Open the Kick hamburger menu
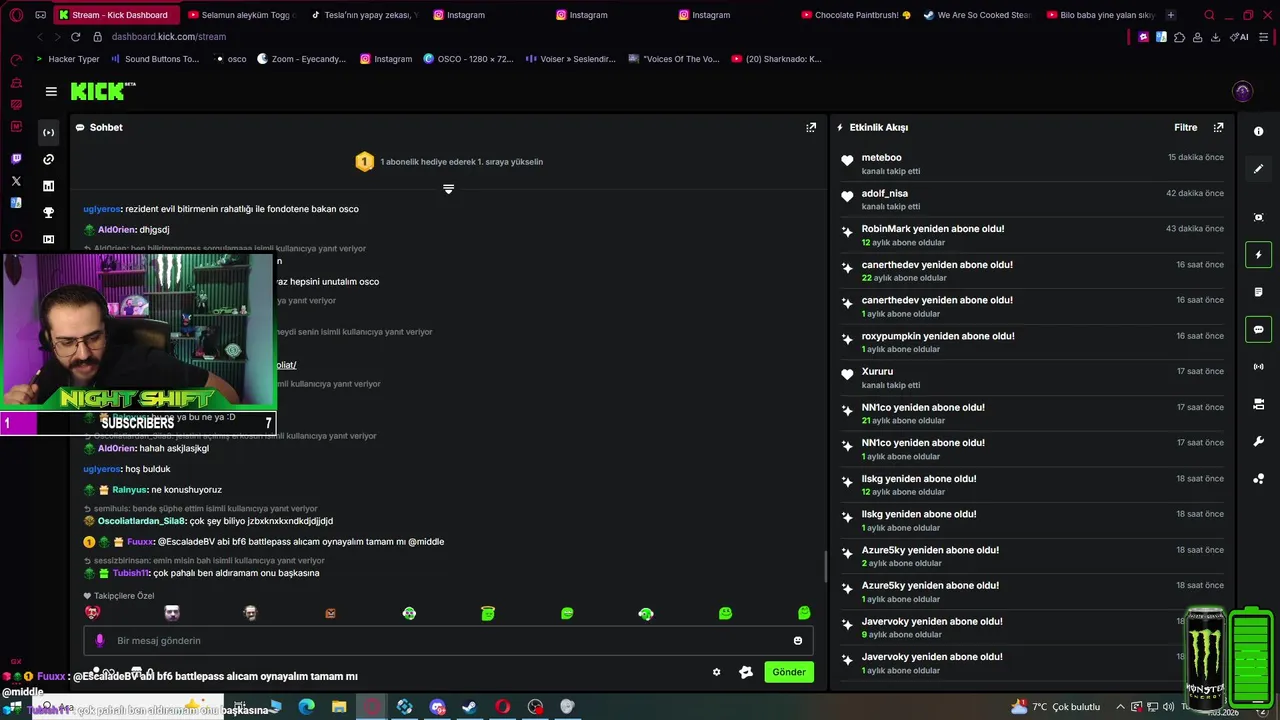This screenshot has height=720, width=1280. pos(51,92)
